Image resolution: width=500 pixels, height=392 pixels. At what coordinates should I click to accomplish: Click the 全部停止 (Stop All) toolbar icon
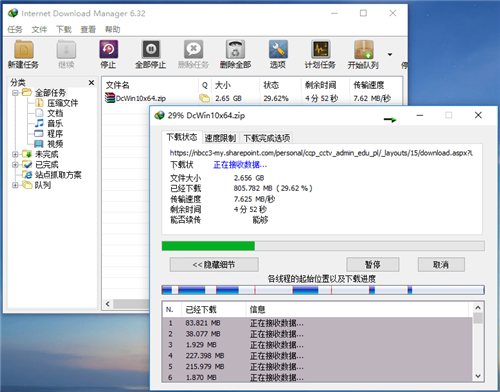pyautogui.click(x=151, y=50)
